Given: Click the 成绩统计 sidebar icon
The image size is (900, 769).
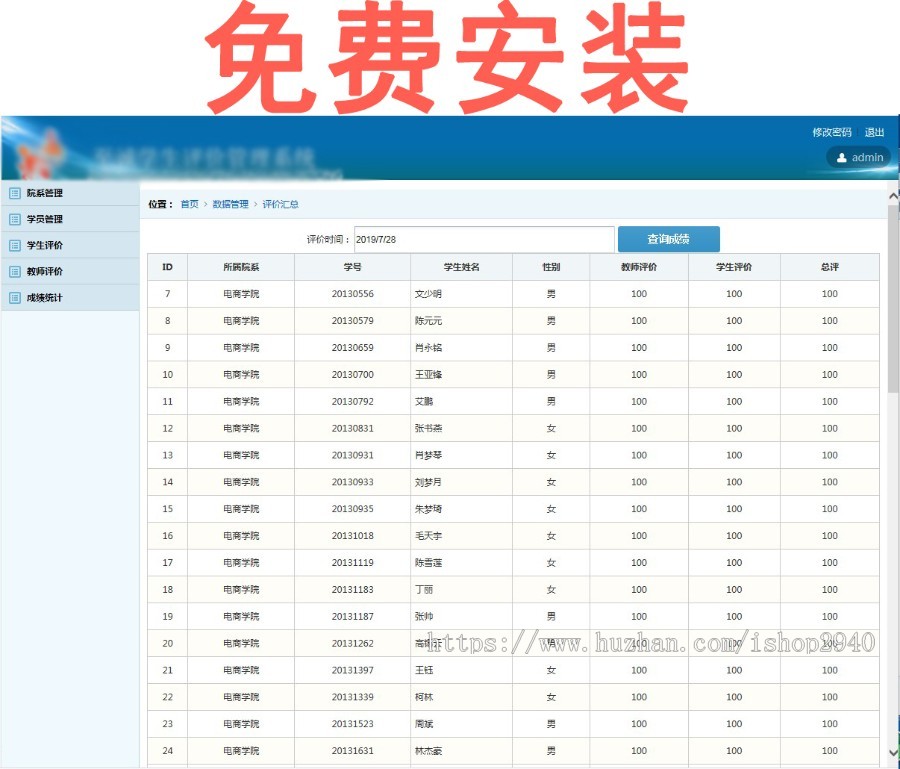Looking at the screenshot, I should 14,297.
